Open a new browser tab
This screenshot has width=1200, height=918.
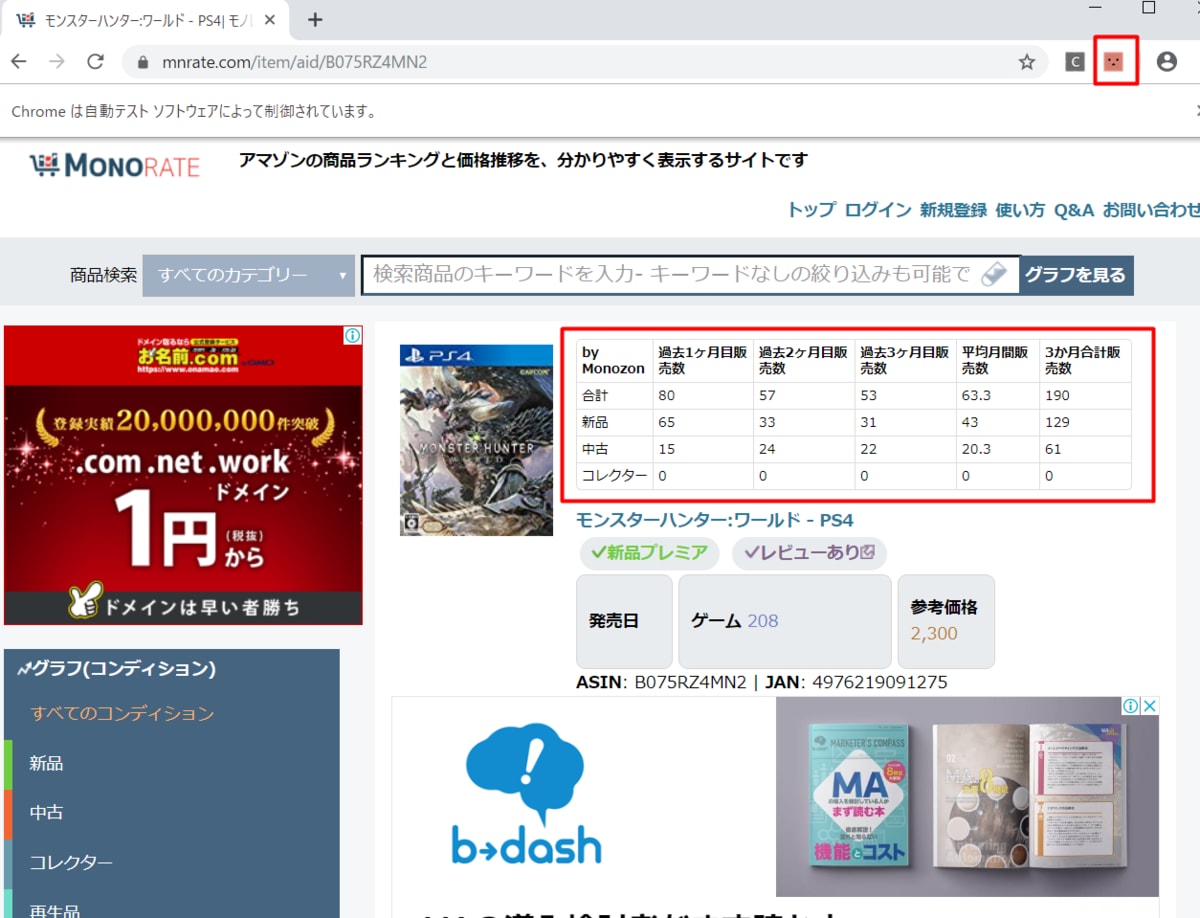315,19
